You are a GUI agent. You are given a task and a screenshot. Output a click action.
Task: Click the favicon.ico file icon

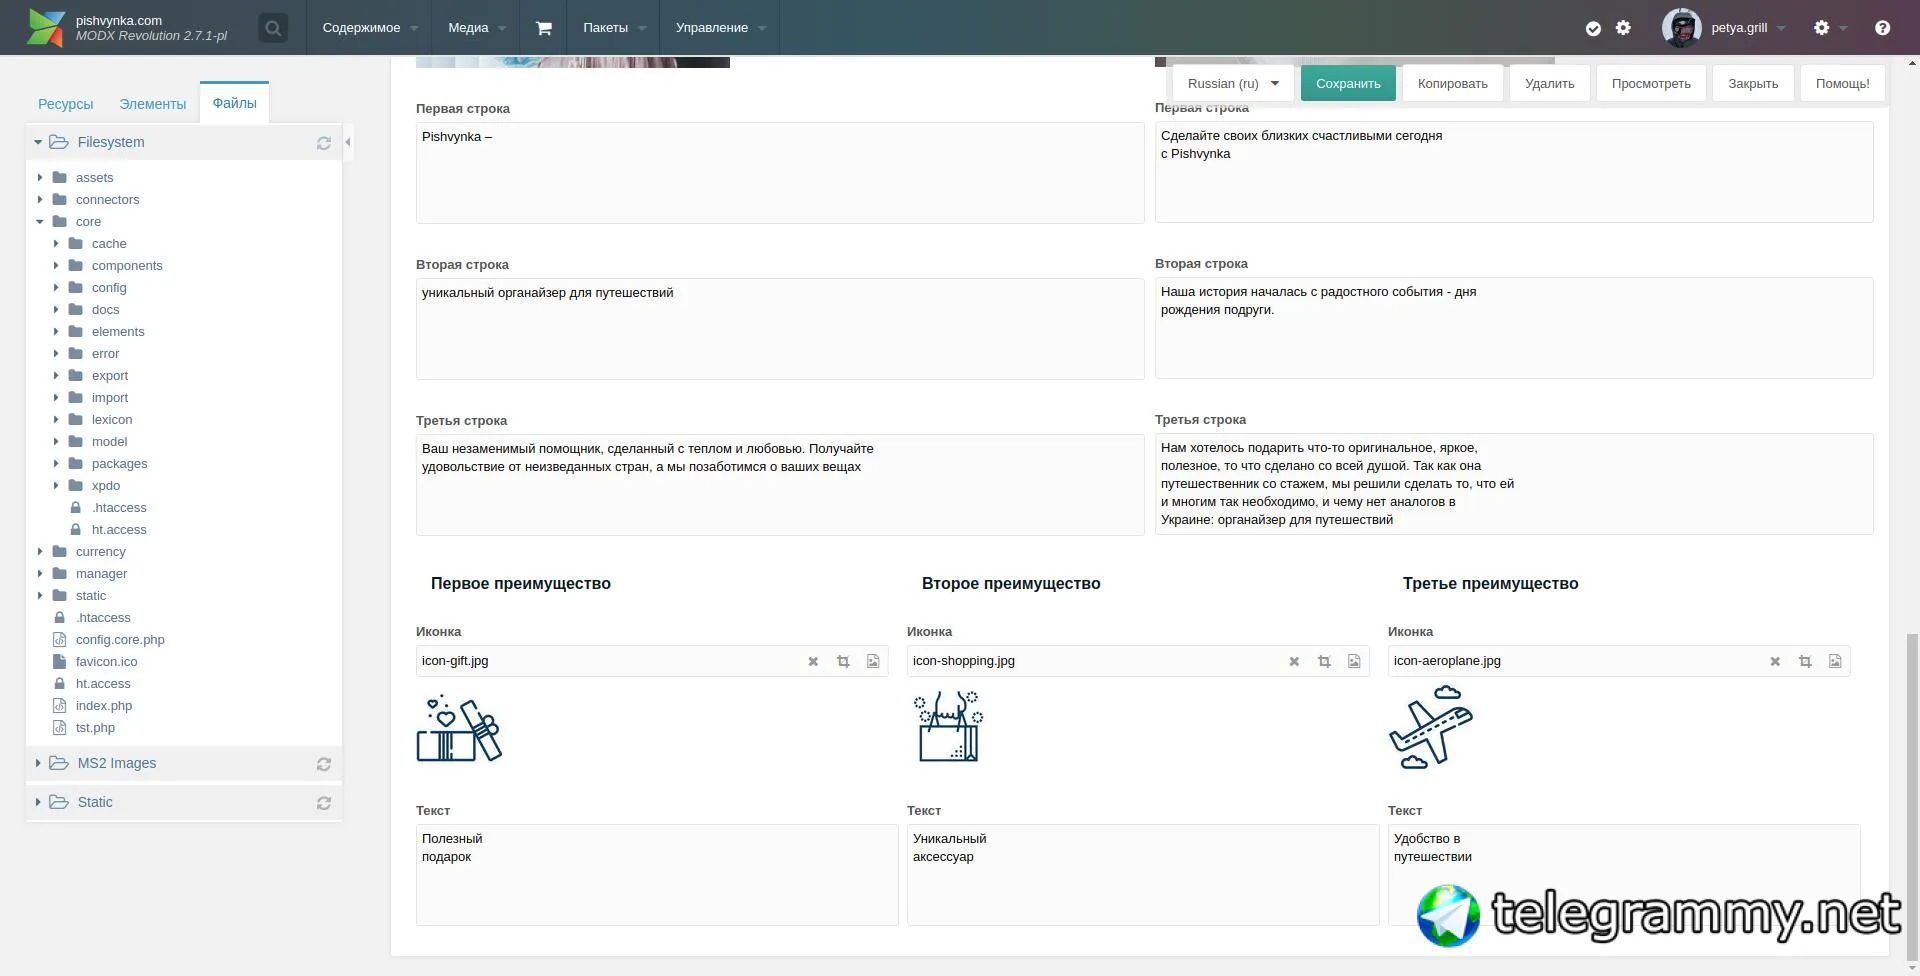tap(60, 662)
